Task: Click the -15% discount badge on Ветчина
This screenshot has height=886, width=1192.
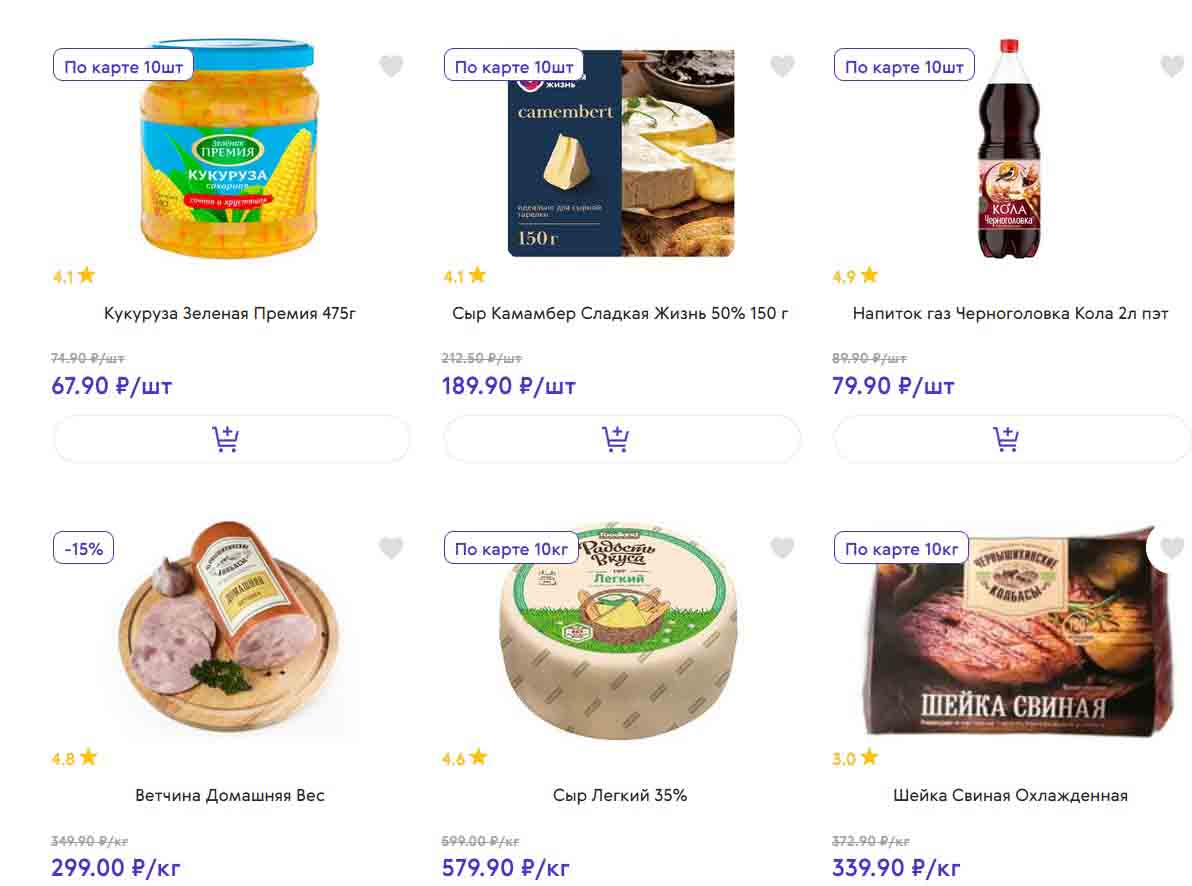Action: [x=84, y=548]
